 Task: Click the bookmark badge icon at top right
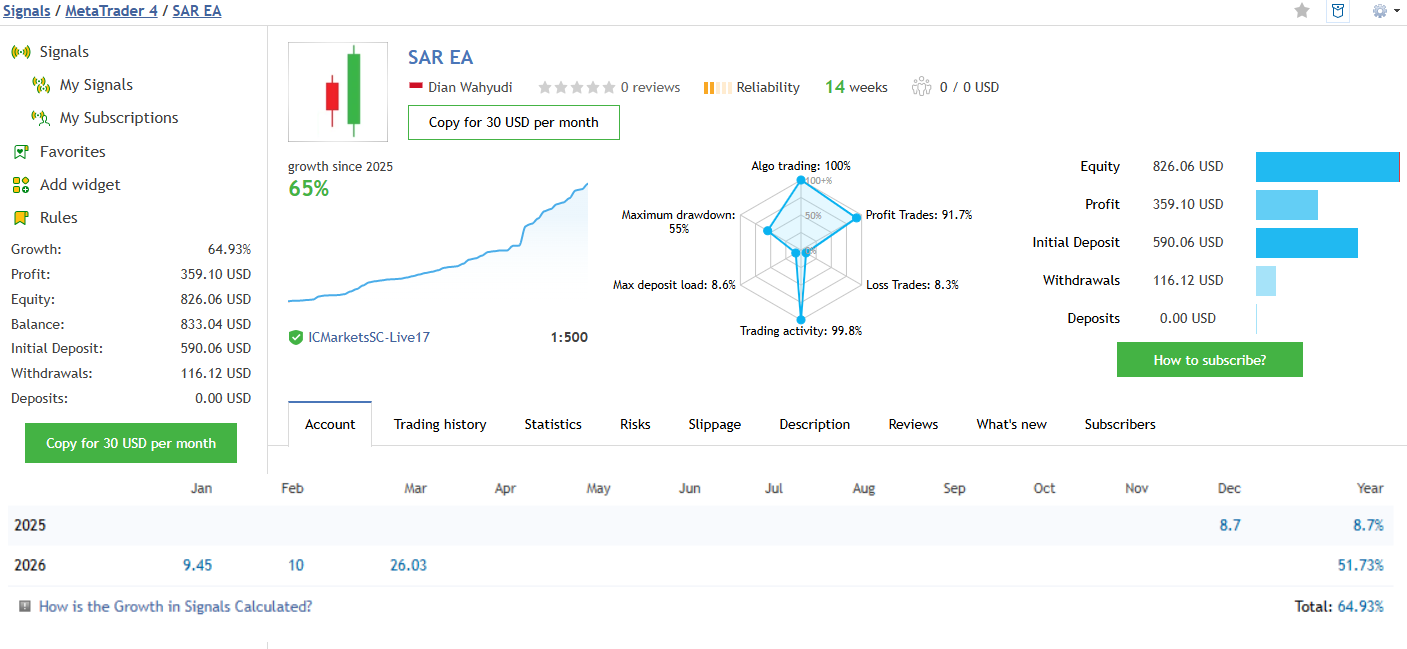pos(1337,11)
